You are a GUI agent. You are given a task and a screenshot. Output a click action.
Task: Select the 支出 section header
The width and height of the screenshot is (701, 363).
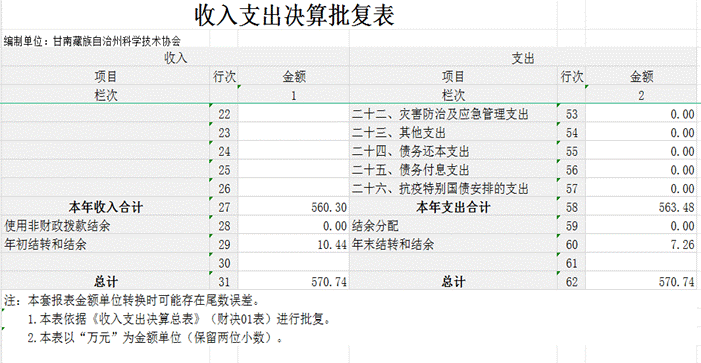click(523, 58)
